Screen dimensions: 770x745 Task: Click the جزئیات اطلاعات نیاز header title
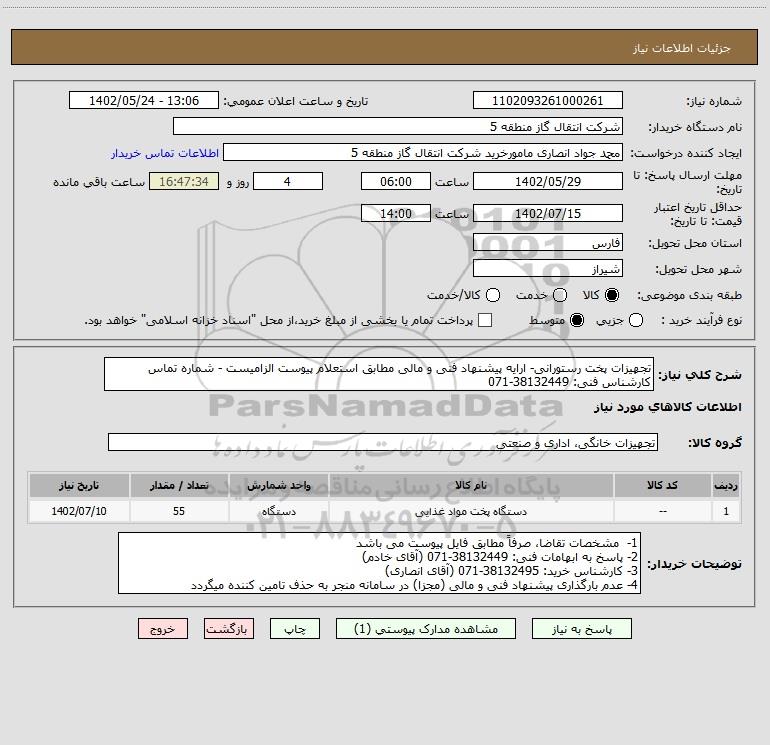(682, 48)
